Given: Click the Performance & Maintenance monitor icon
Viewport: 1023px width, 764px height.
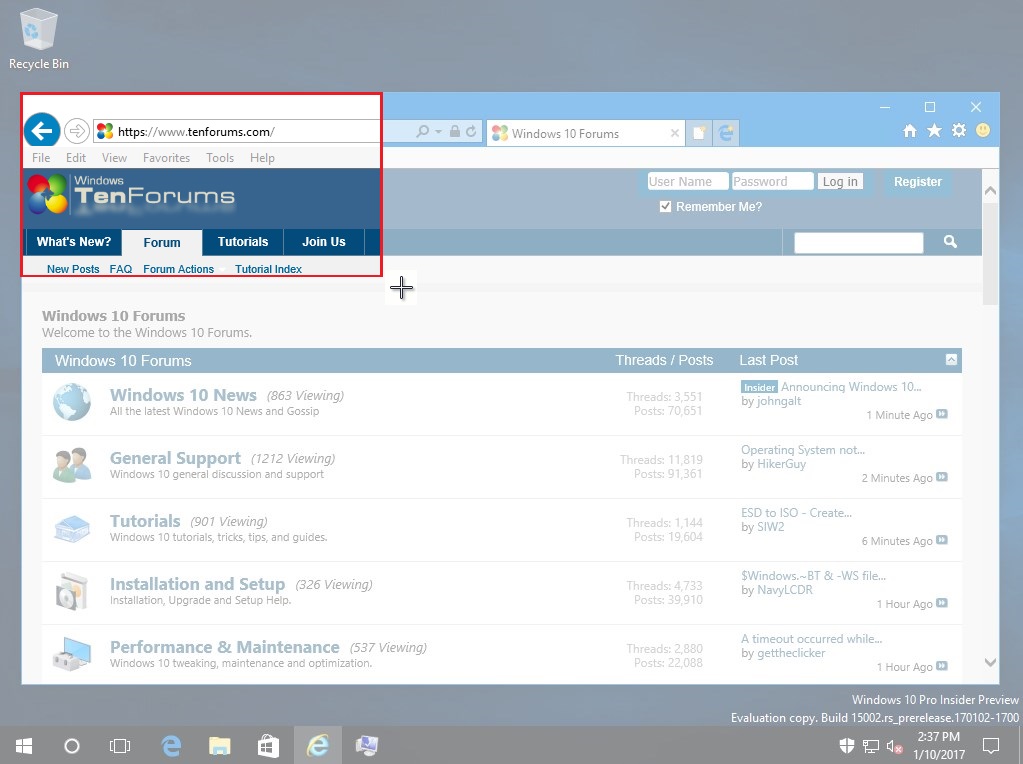Looking at the screenshot, I should tap(72, 654).
